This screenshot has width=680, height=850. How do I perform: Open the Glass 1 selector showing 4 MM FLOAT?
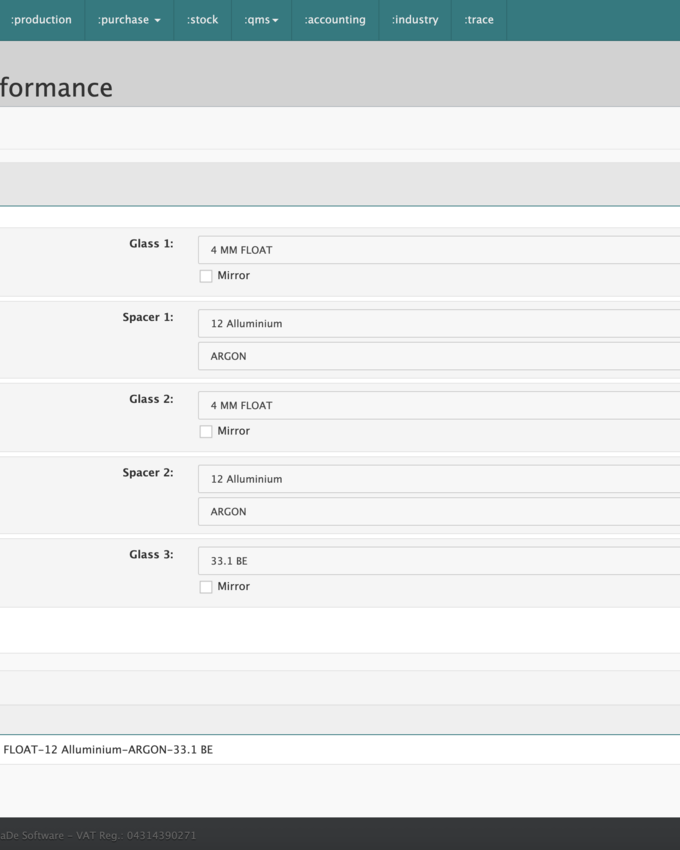tap(438, 250)
